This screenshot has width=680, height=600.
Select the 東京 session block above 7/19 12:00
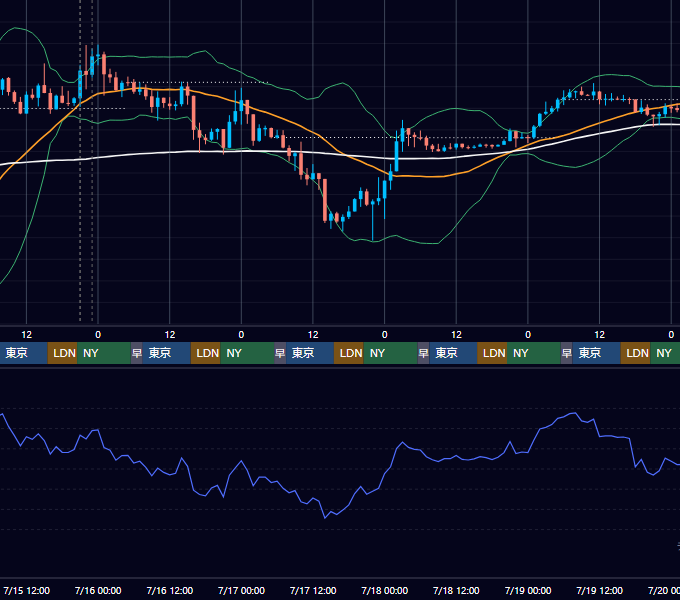click(x=597, y=353)
